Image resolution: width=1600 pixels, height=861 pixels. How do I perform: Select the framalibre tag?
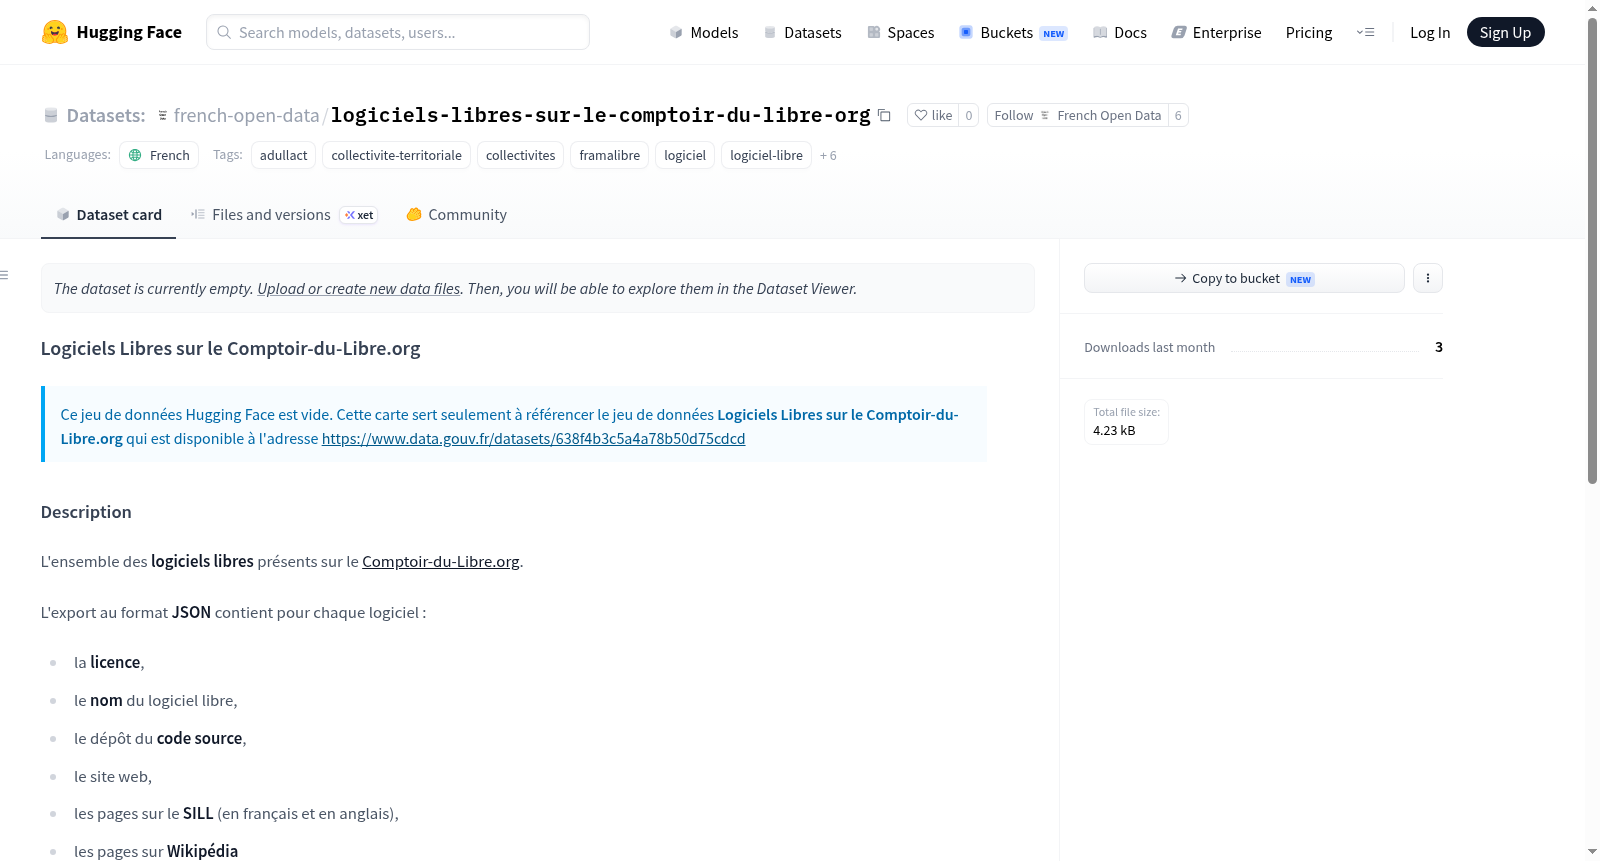[609, 155]
